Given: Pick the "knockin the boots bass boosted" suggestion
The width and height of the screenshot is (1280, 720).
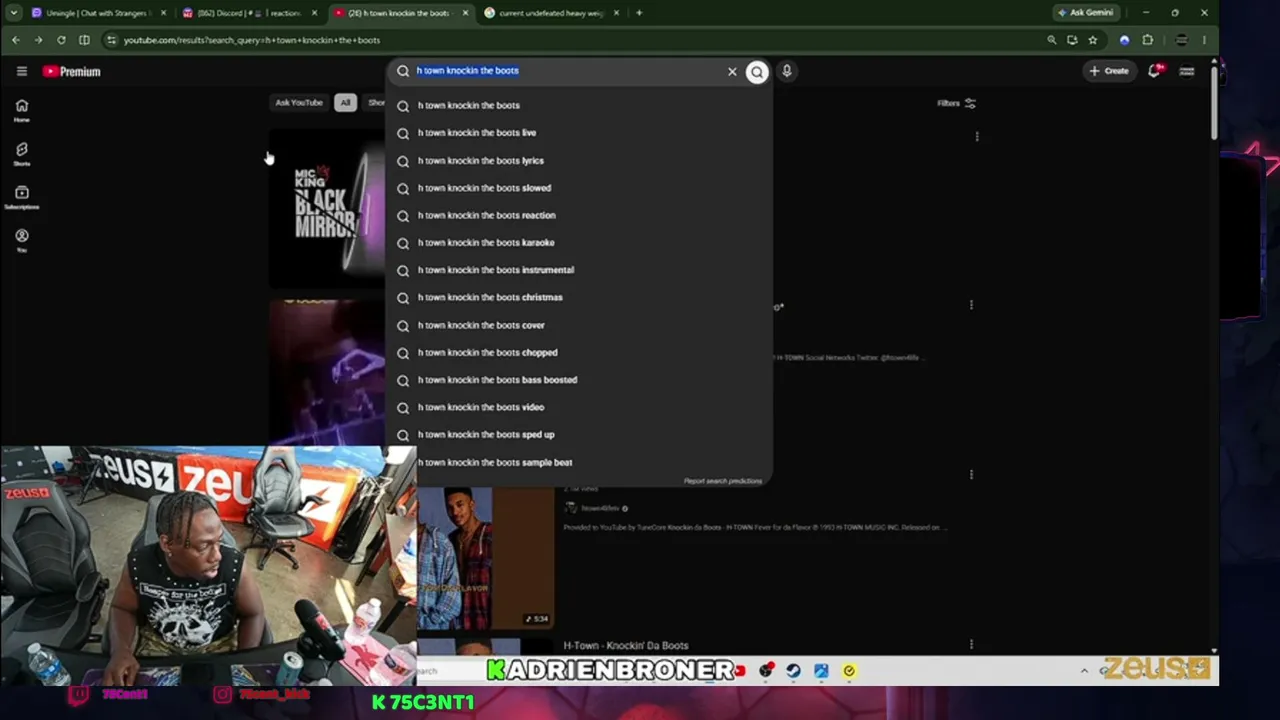Looking at the screenshot, I should 580,380.
